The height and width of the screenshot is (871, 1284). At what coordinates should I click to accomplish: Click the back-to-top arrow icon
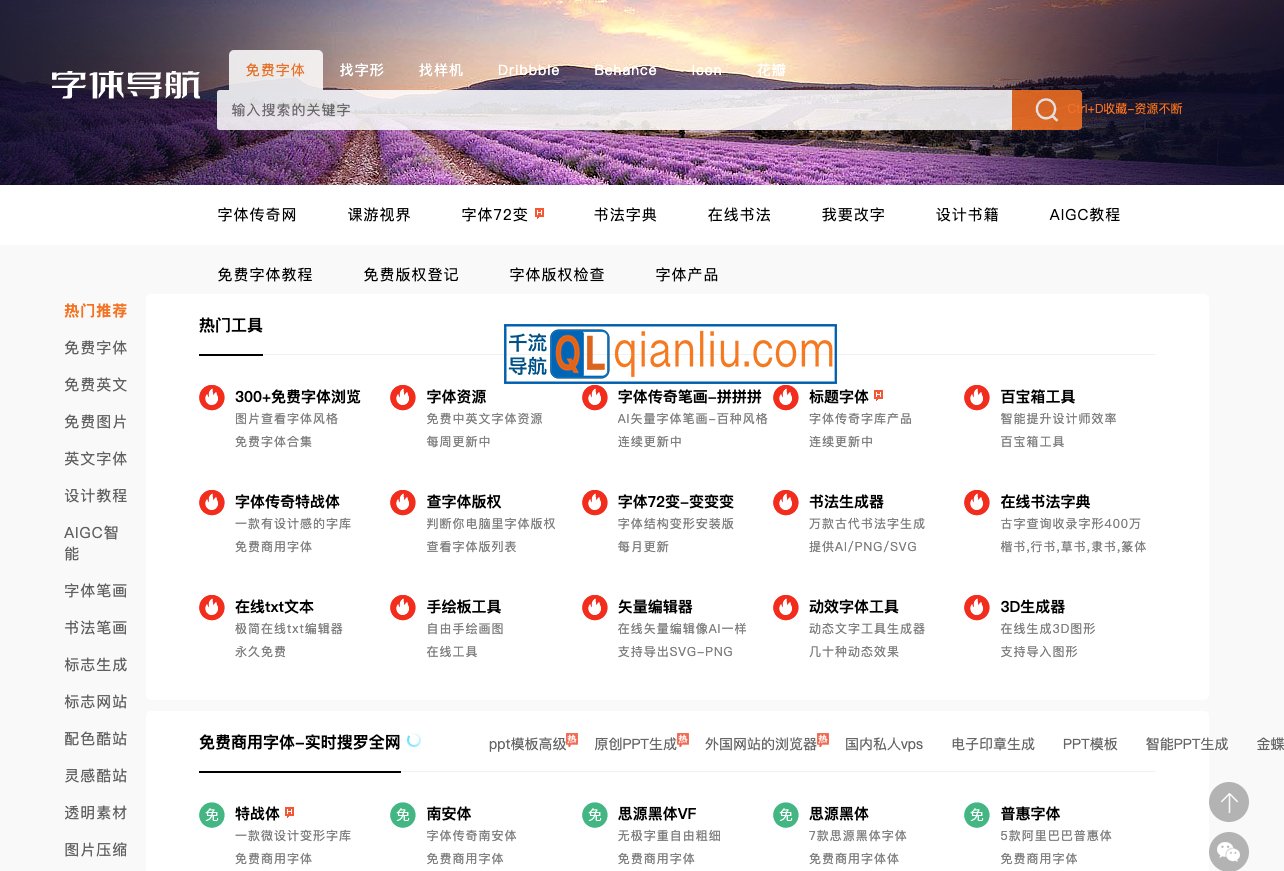point(1229,802)
